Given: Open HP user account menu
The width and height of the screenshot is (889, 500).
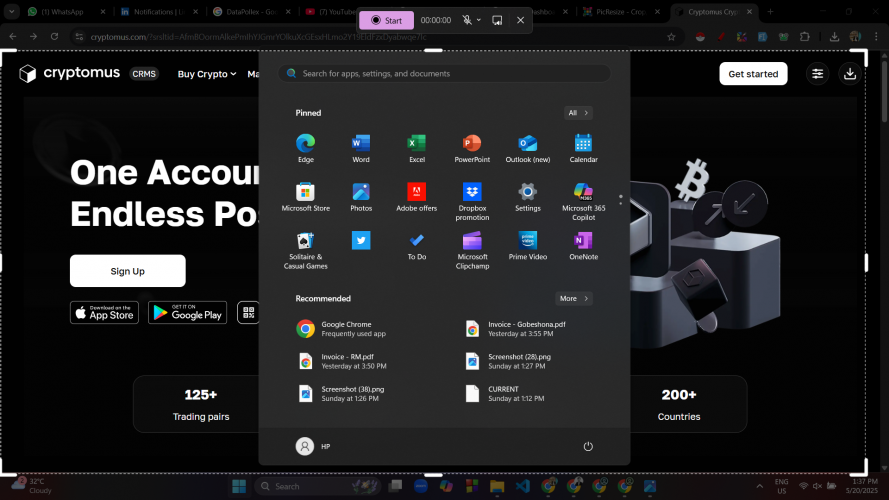Looking at the screenshot, I should point(313,447).
